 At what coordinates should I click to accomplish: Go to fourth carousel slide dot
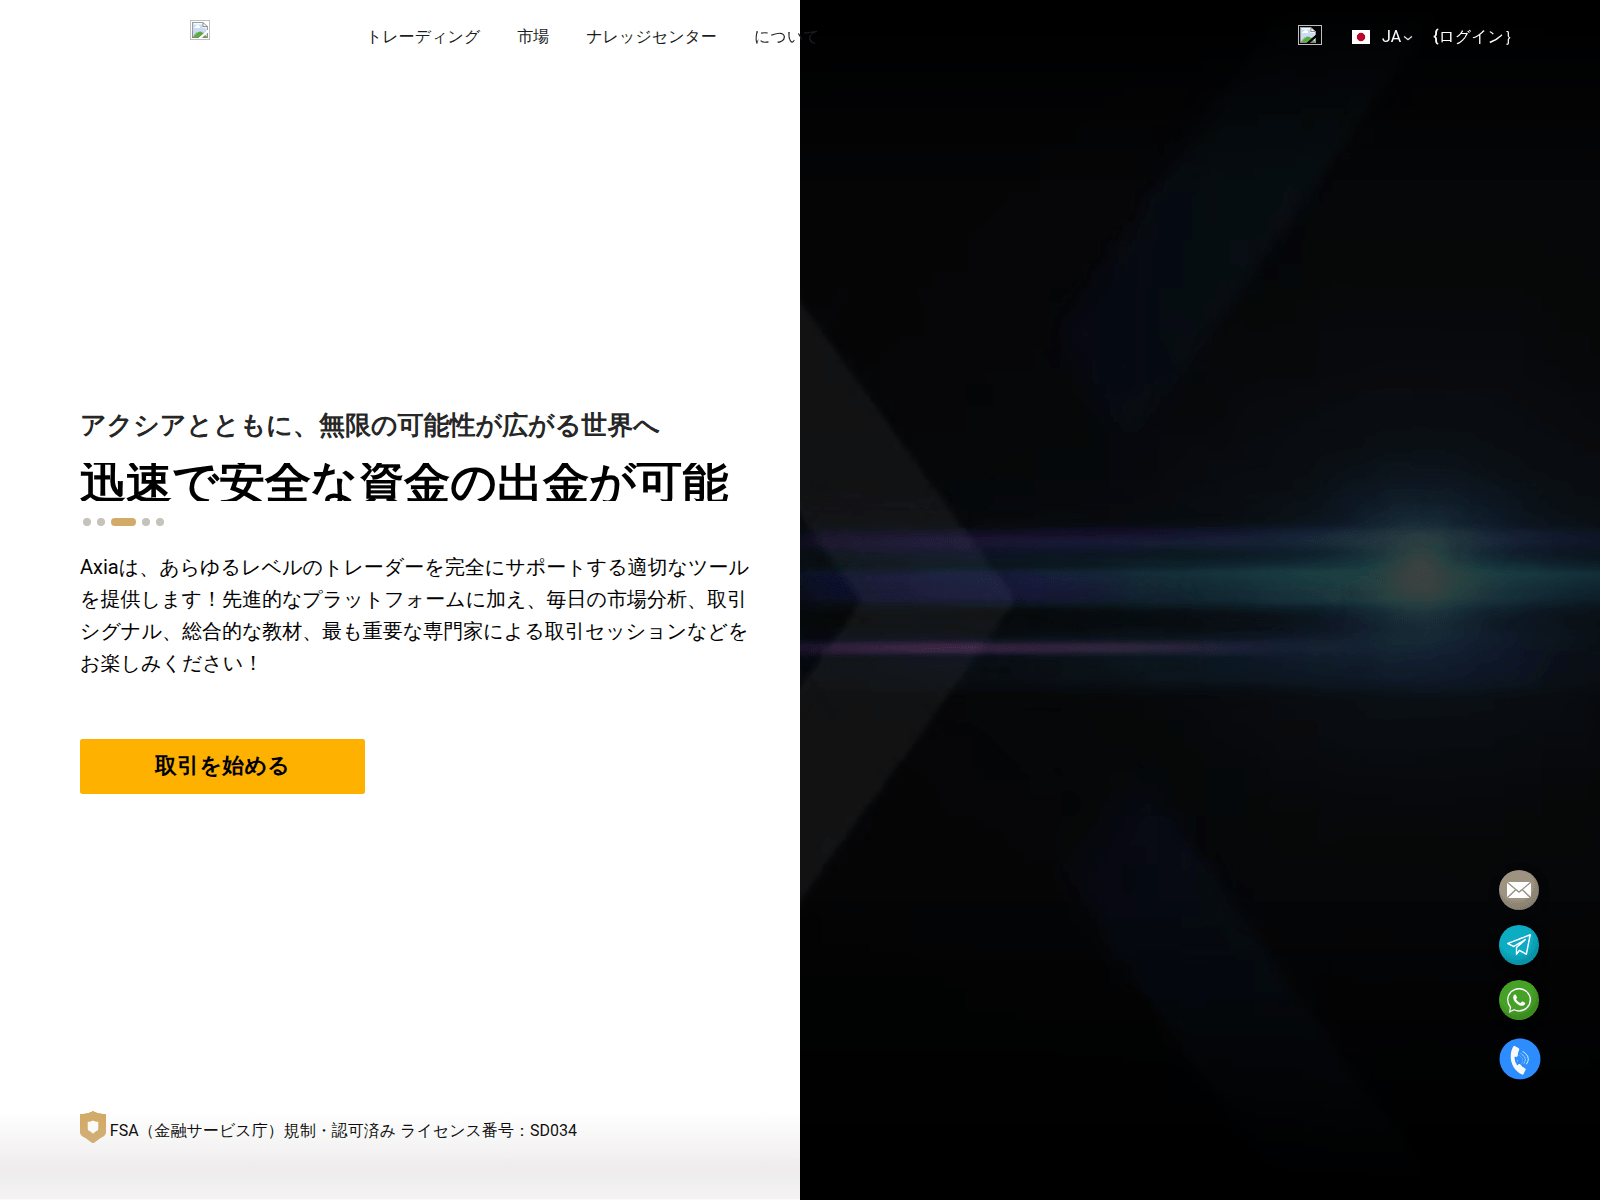(146, 522)
